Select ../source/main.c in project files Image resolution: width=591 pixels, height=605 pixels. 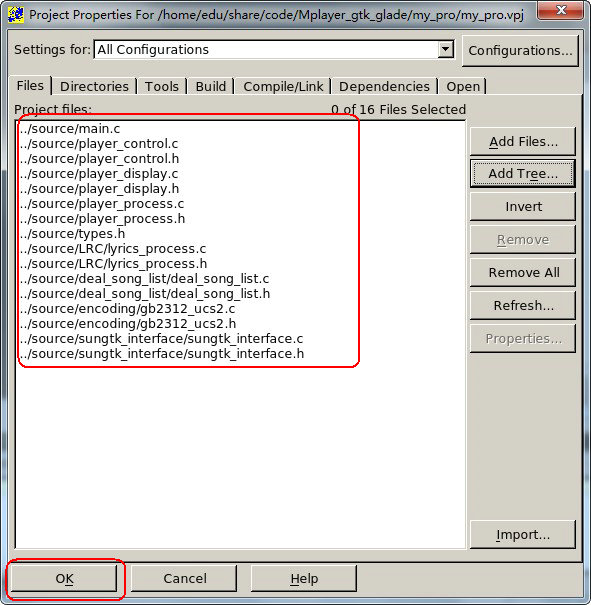pos(70,128)
